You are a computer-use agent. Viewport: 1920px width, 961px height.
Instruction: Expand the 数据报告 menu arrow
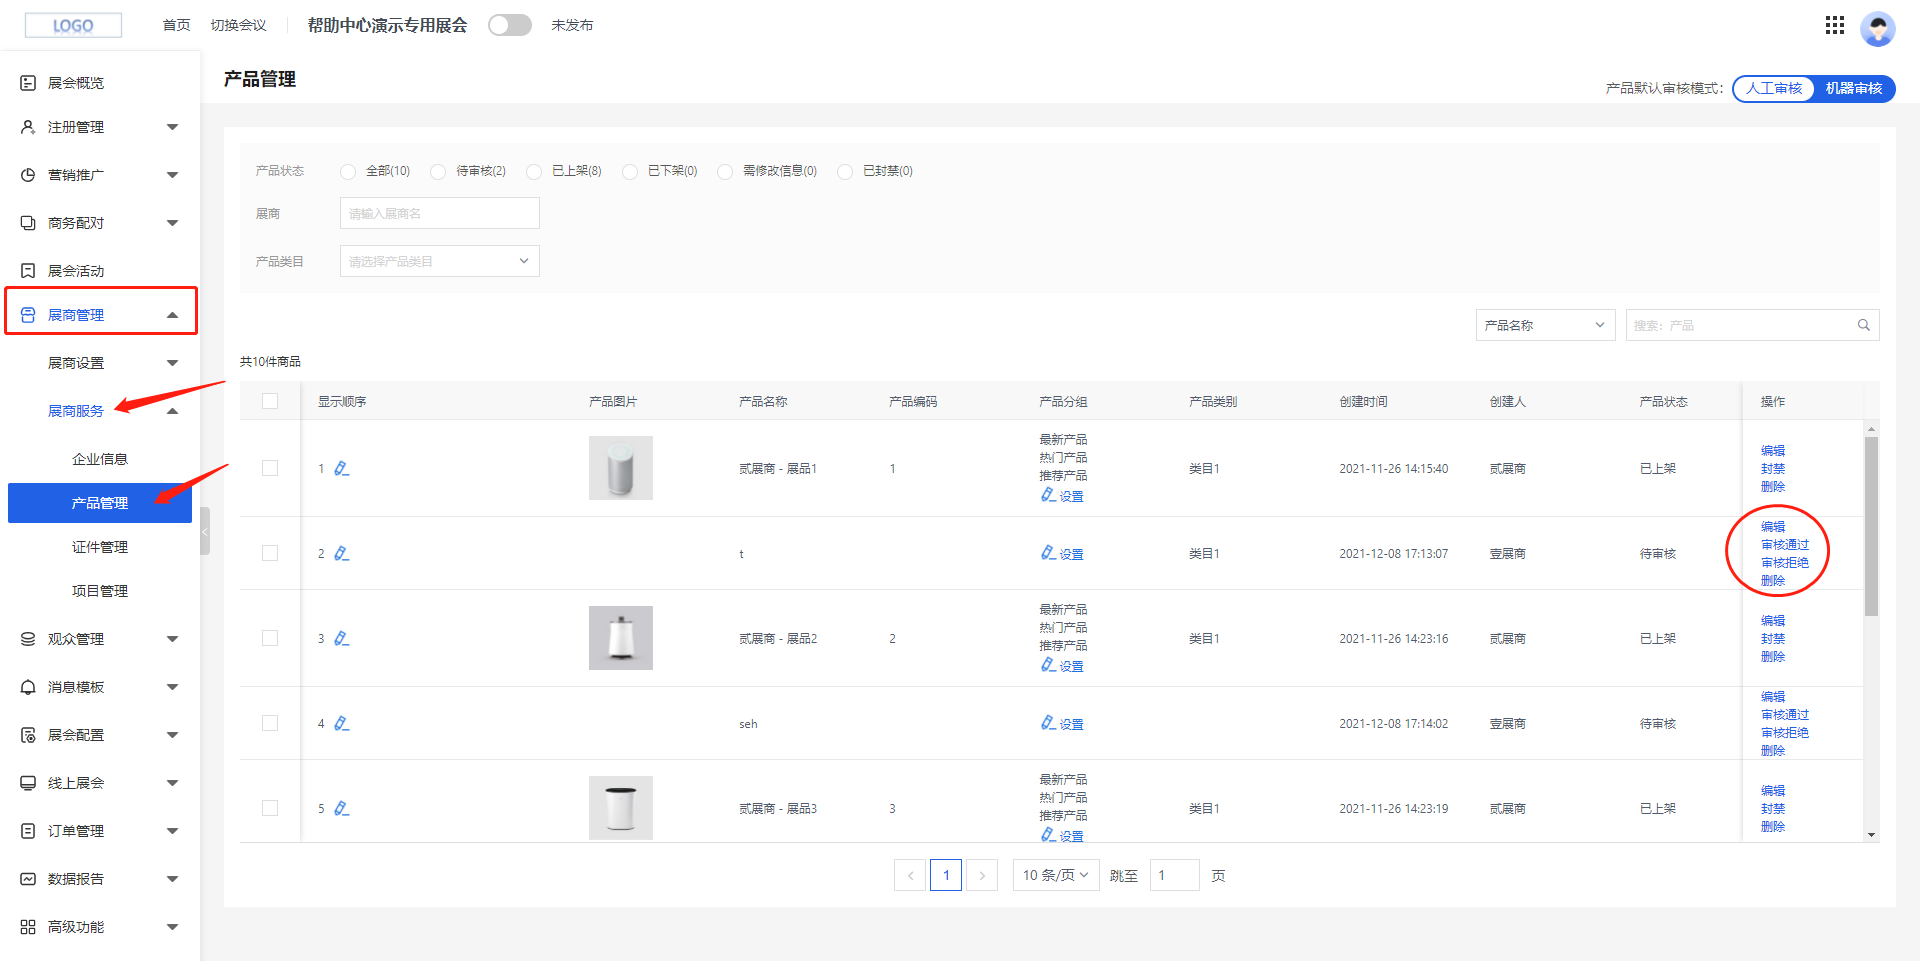[x=172, y=879]
